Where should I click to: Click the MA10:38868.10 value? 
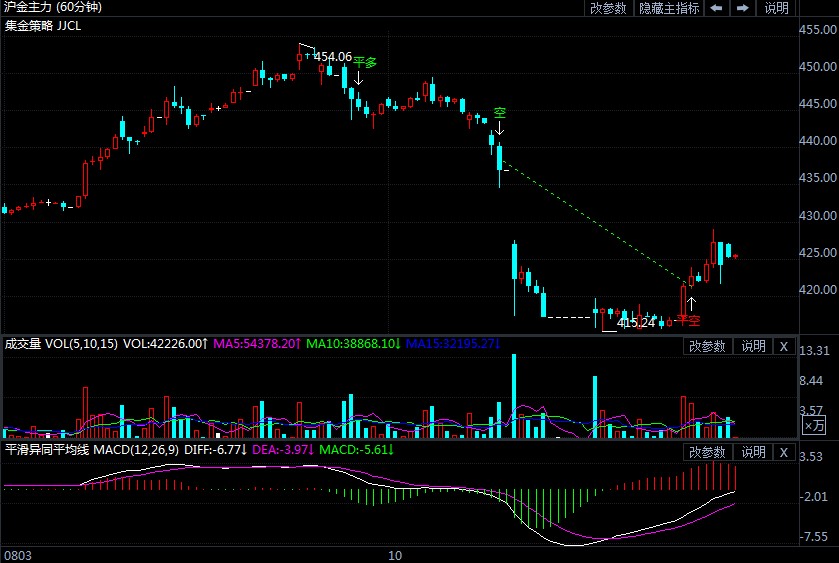pyautogui.click(x=353, y=344)
